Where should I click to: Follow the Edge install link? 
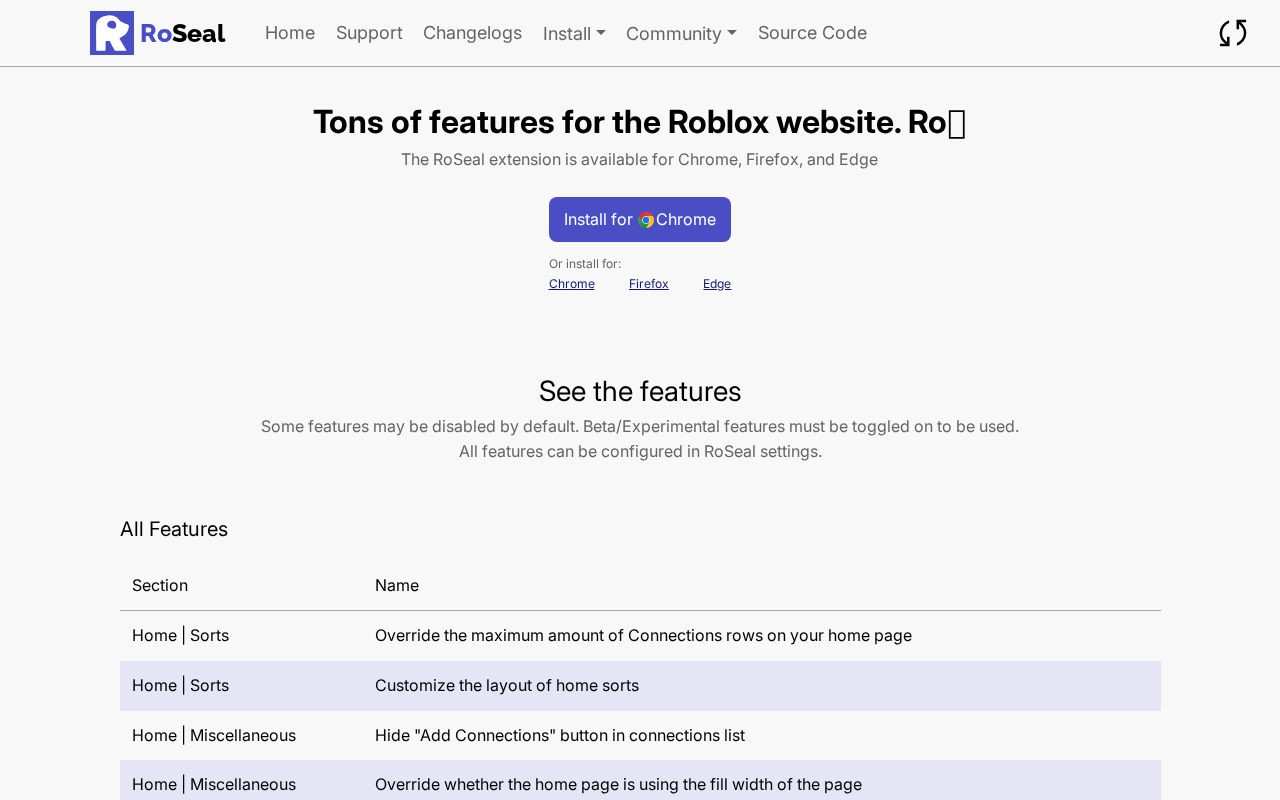tap(717, 284)
